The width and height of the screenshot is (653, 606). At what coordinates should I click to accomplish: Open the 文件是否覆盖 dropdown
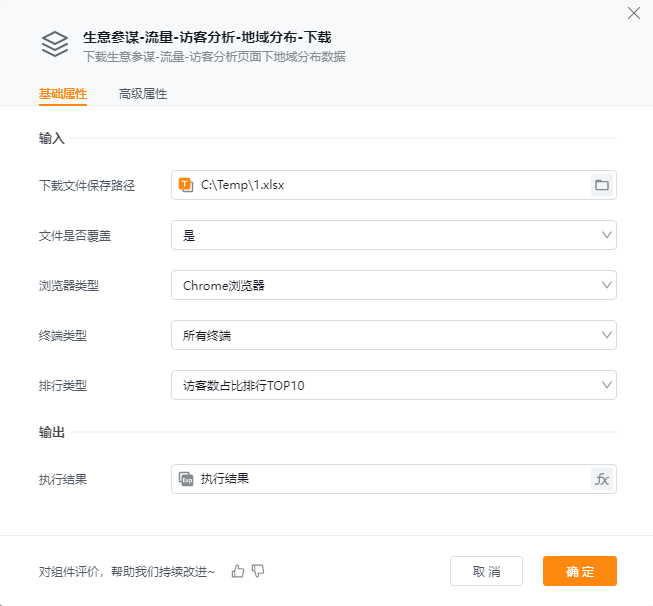coord(393,235)
